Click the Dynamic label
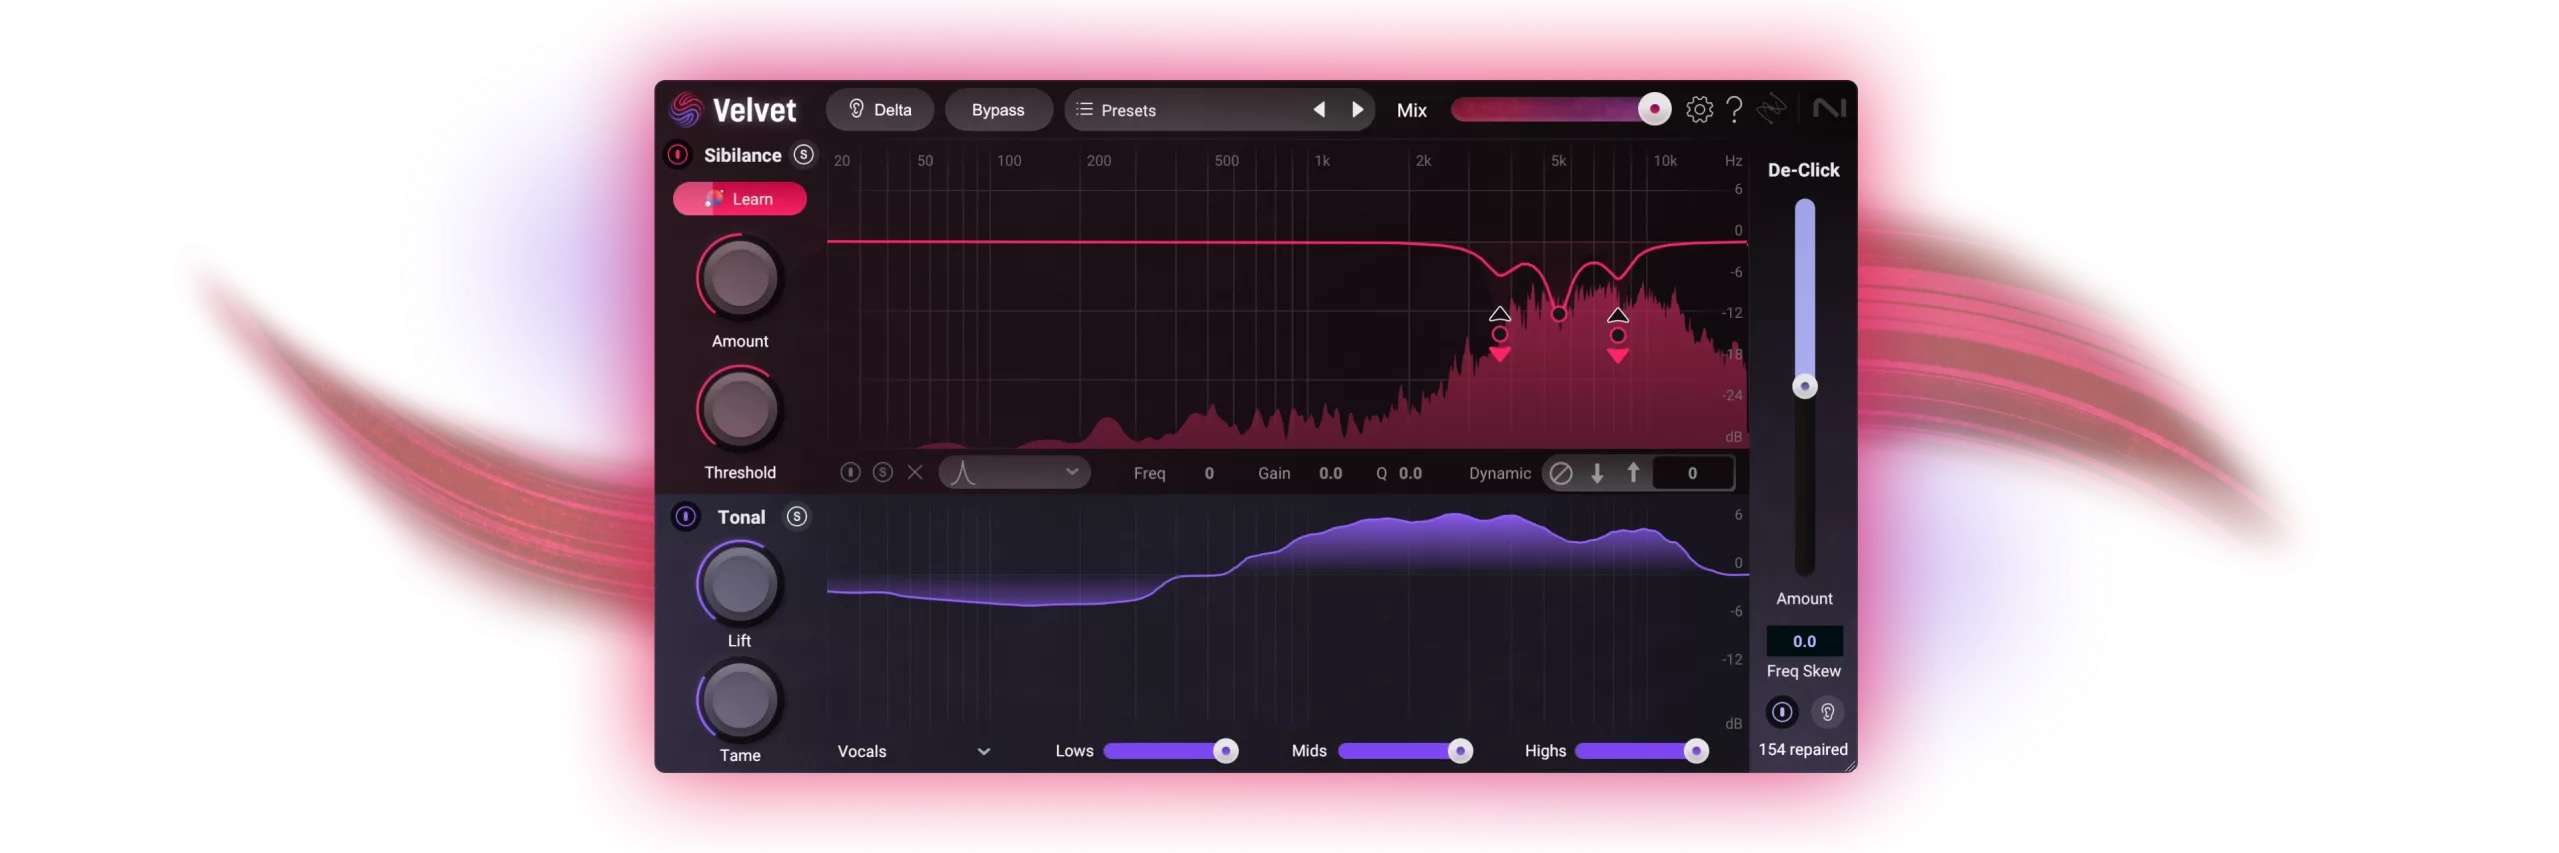 point(1499,473)
